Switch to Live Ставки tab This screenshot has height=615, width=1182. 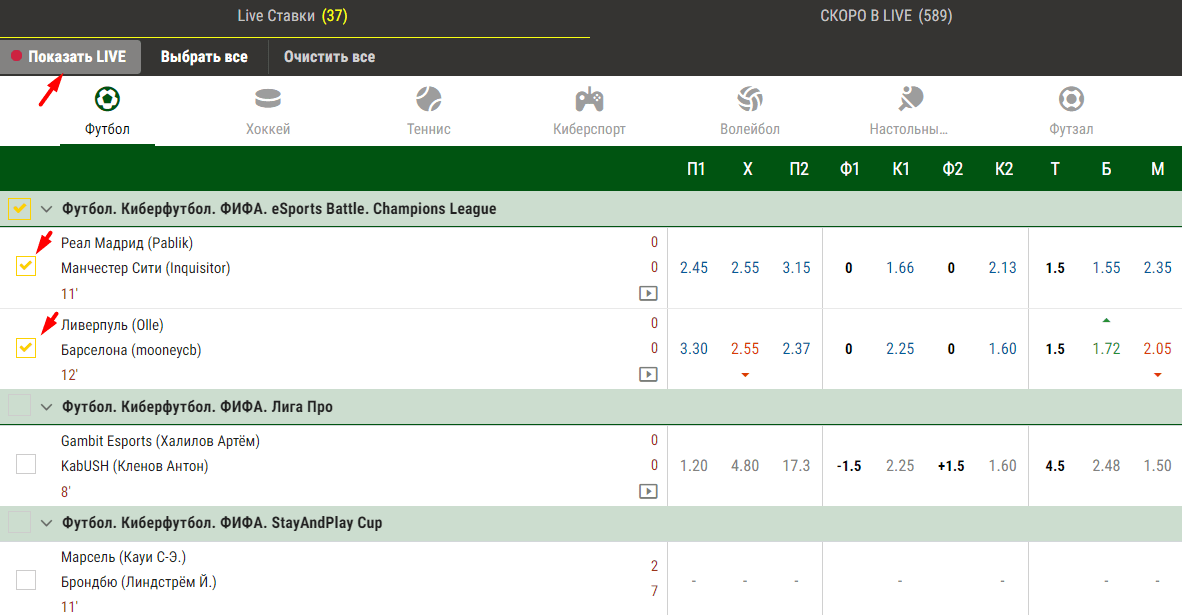[292, 16]
